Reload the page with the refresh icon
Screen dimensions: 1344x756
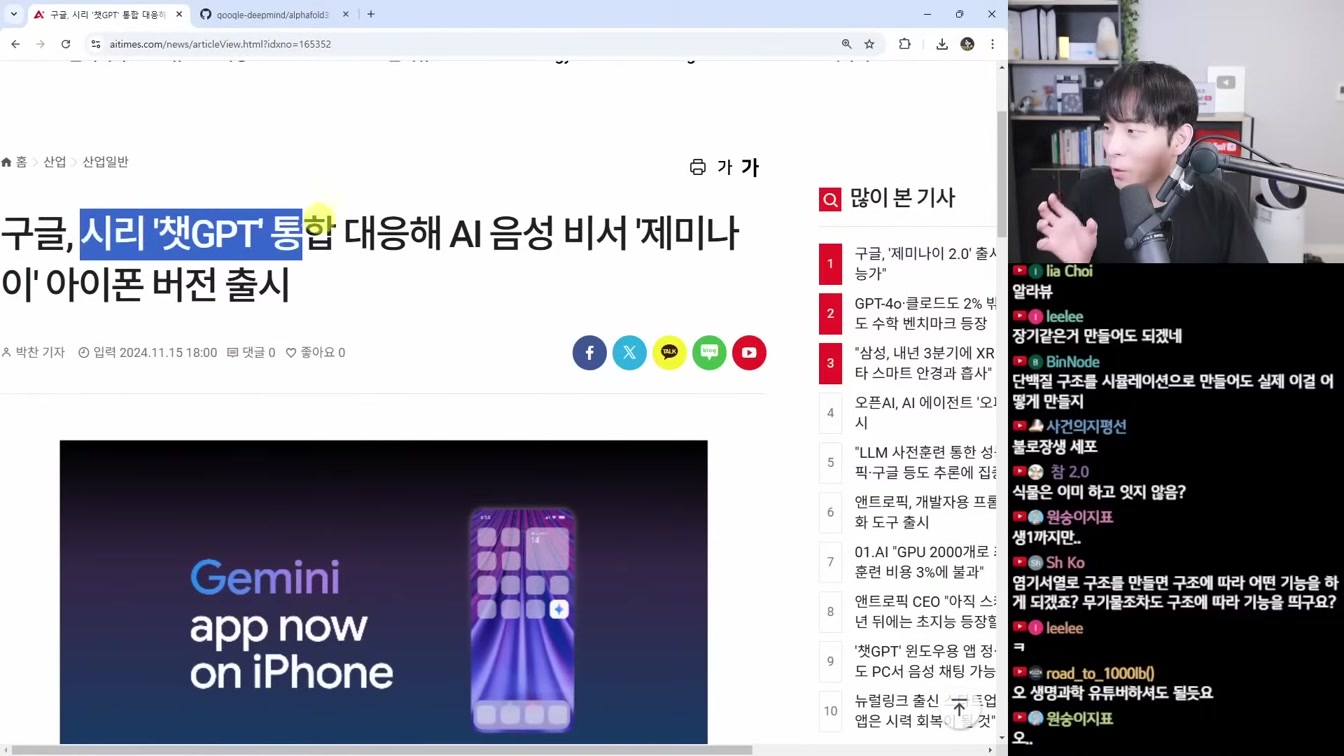click(66, 44)
